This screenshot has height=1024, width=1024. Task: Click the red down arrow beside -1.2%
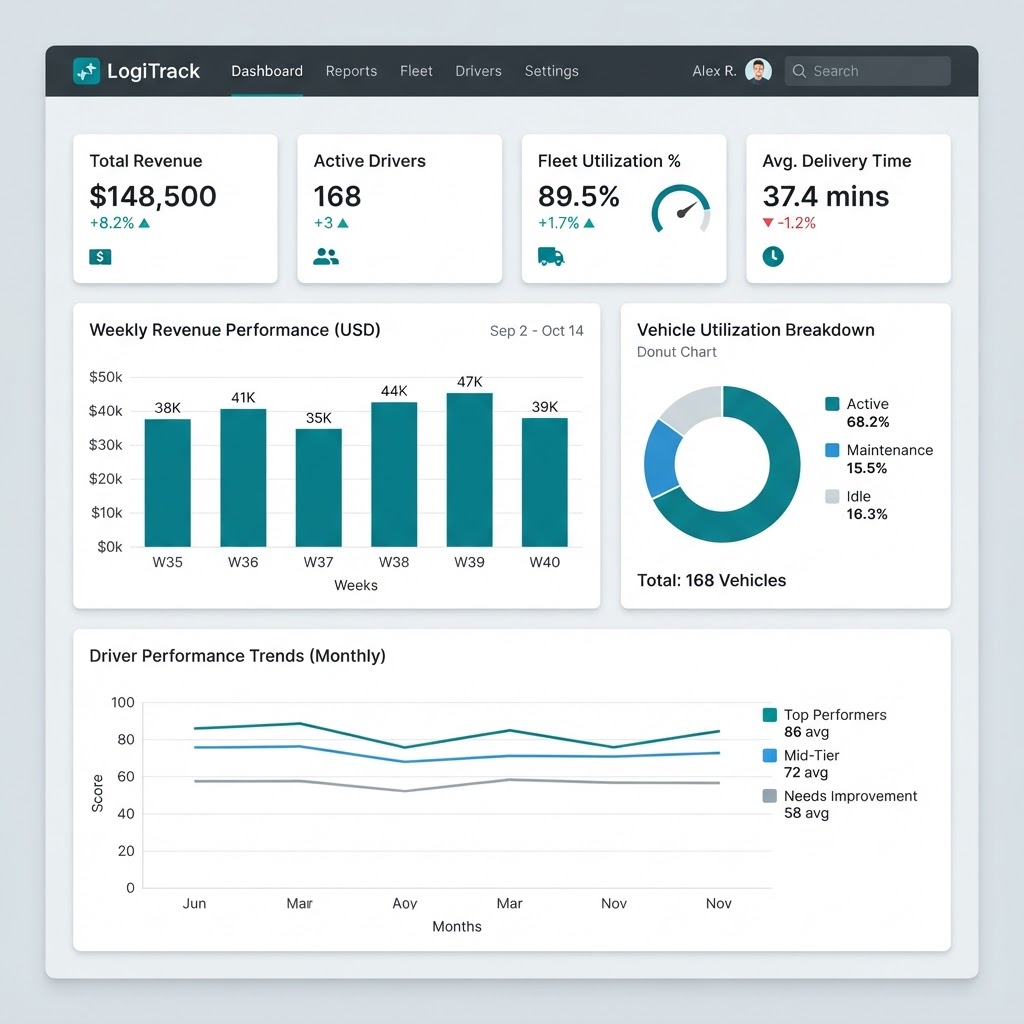[768, 223]
